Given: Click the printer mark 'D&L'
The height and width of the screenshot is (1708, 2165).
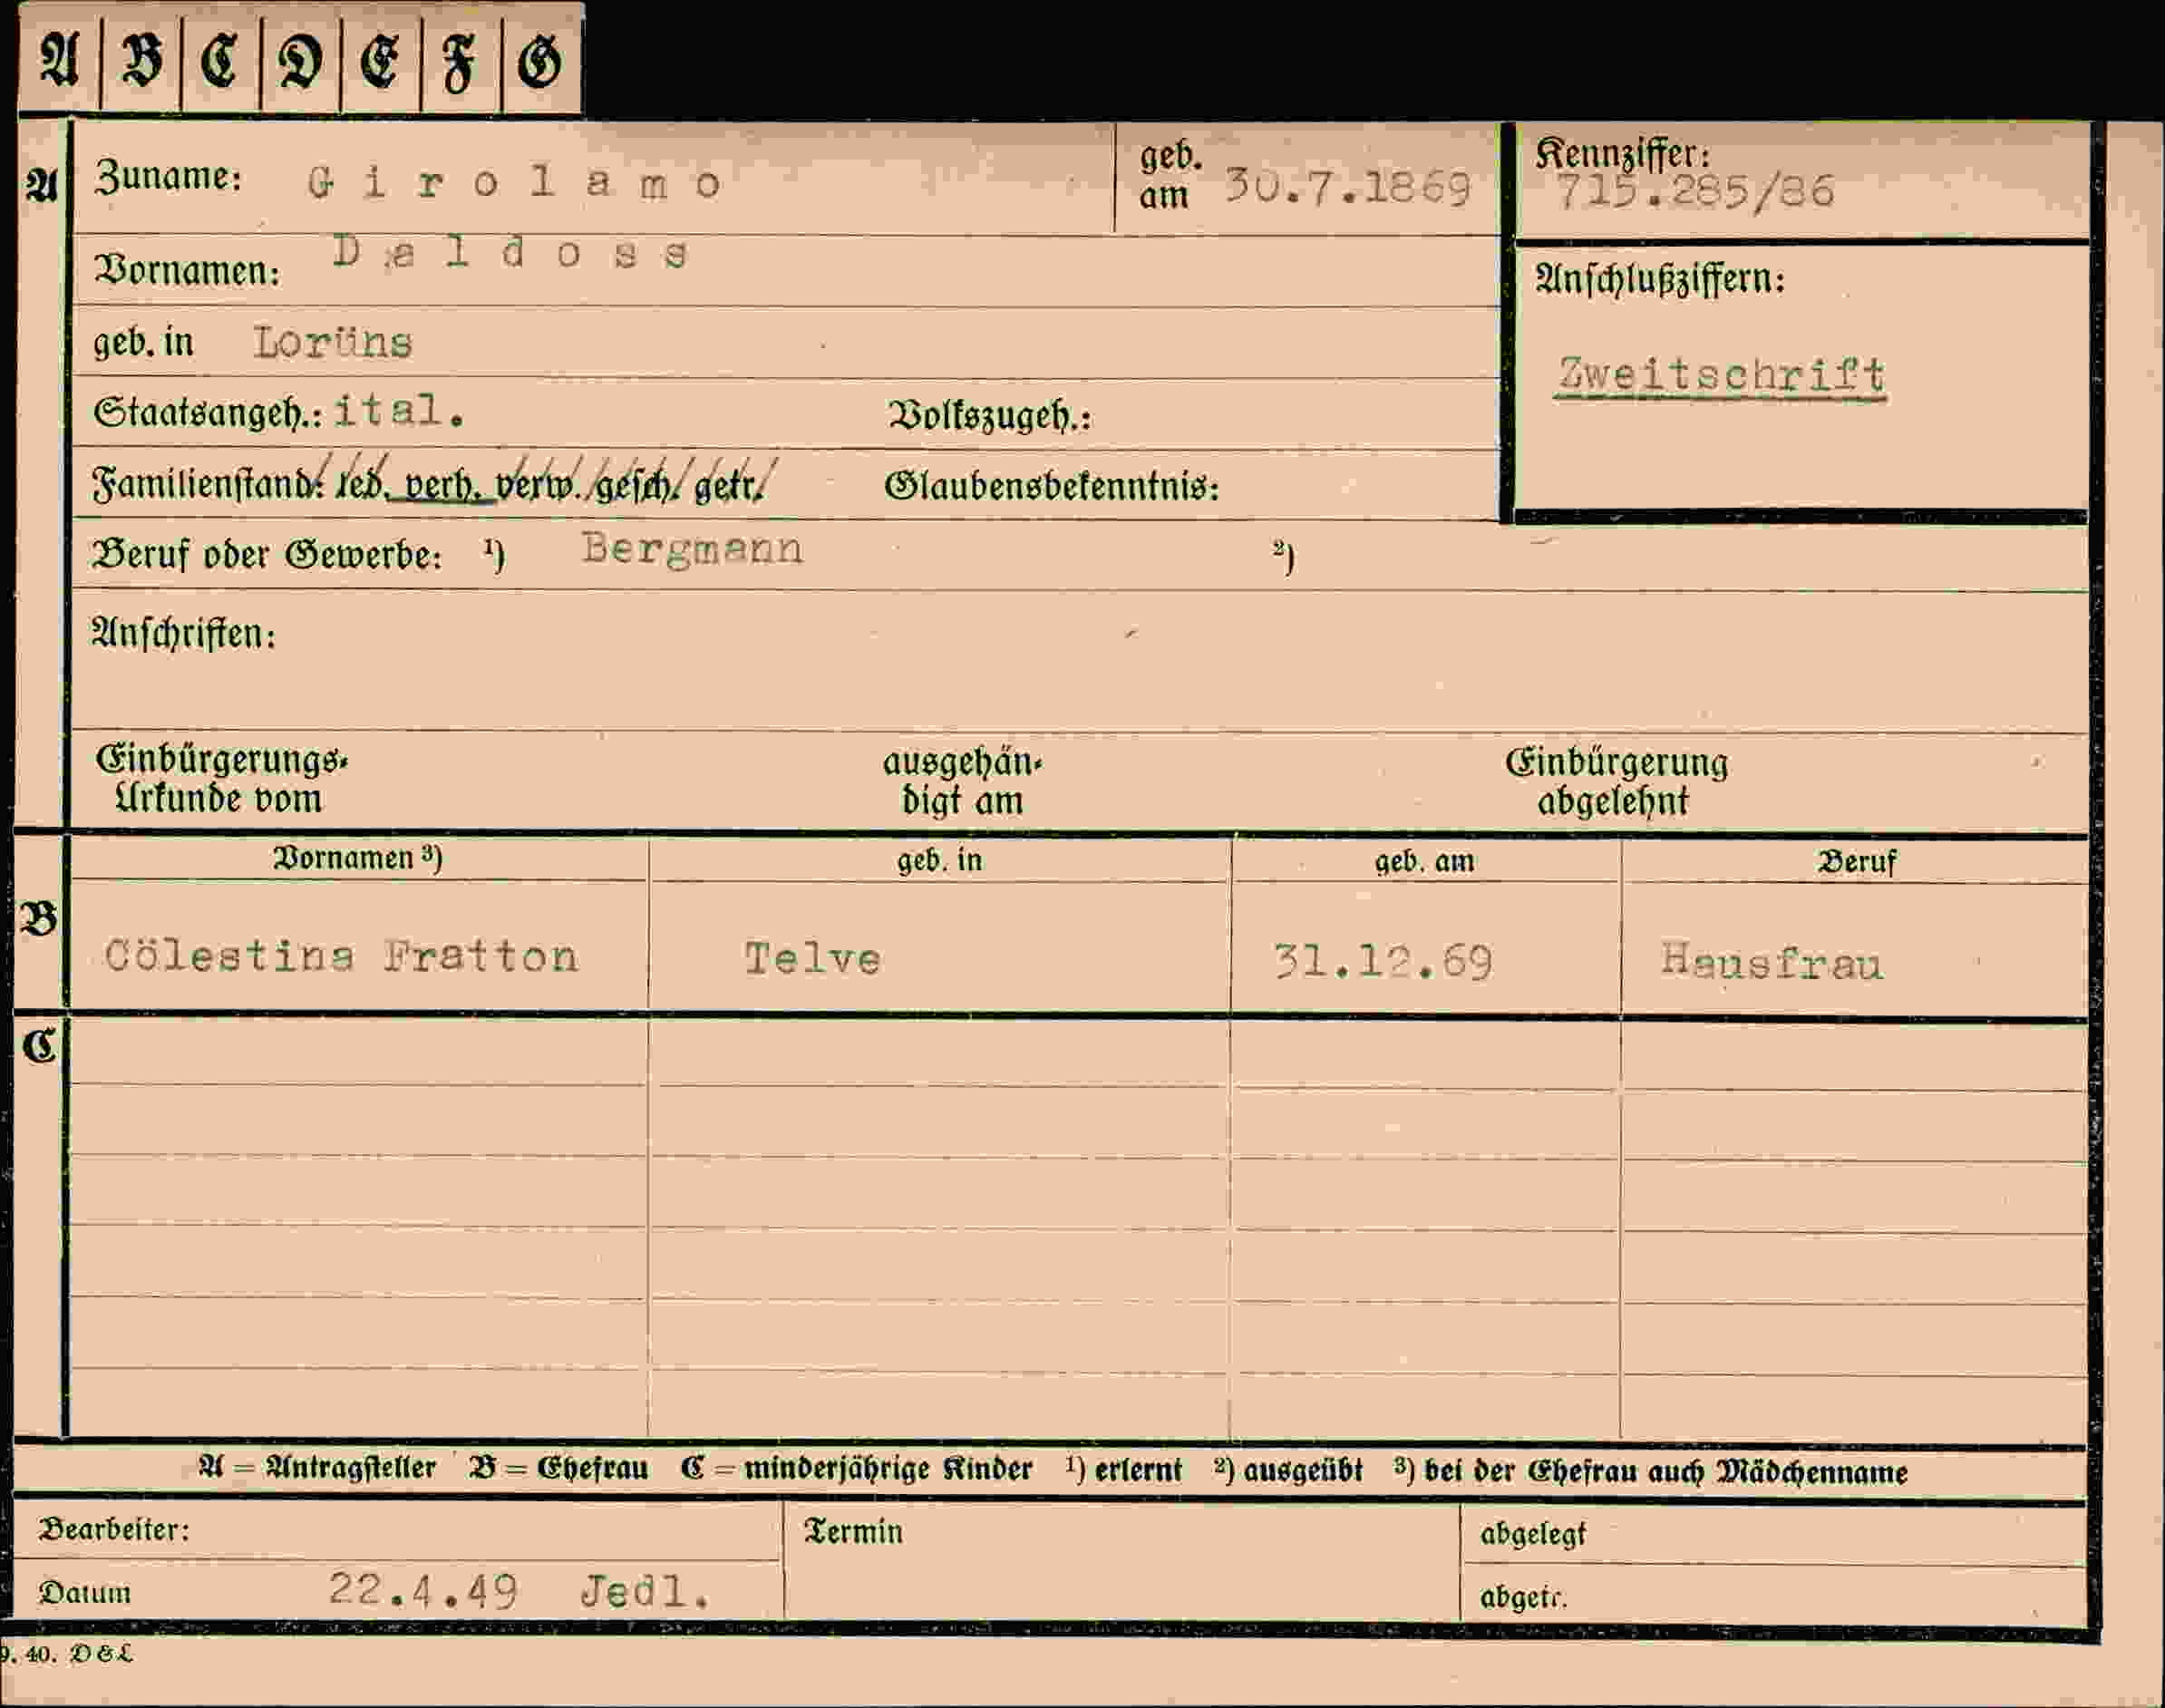Looking at the screenshot, I should 101,1655.
